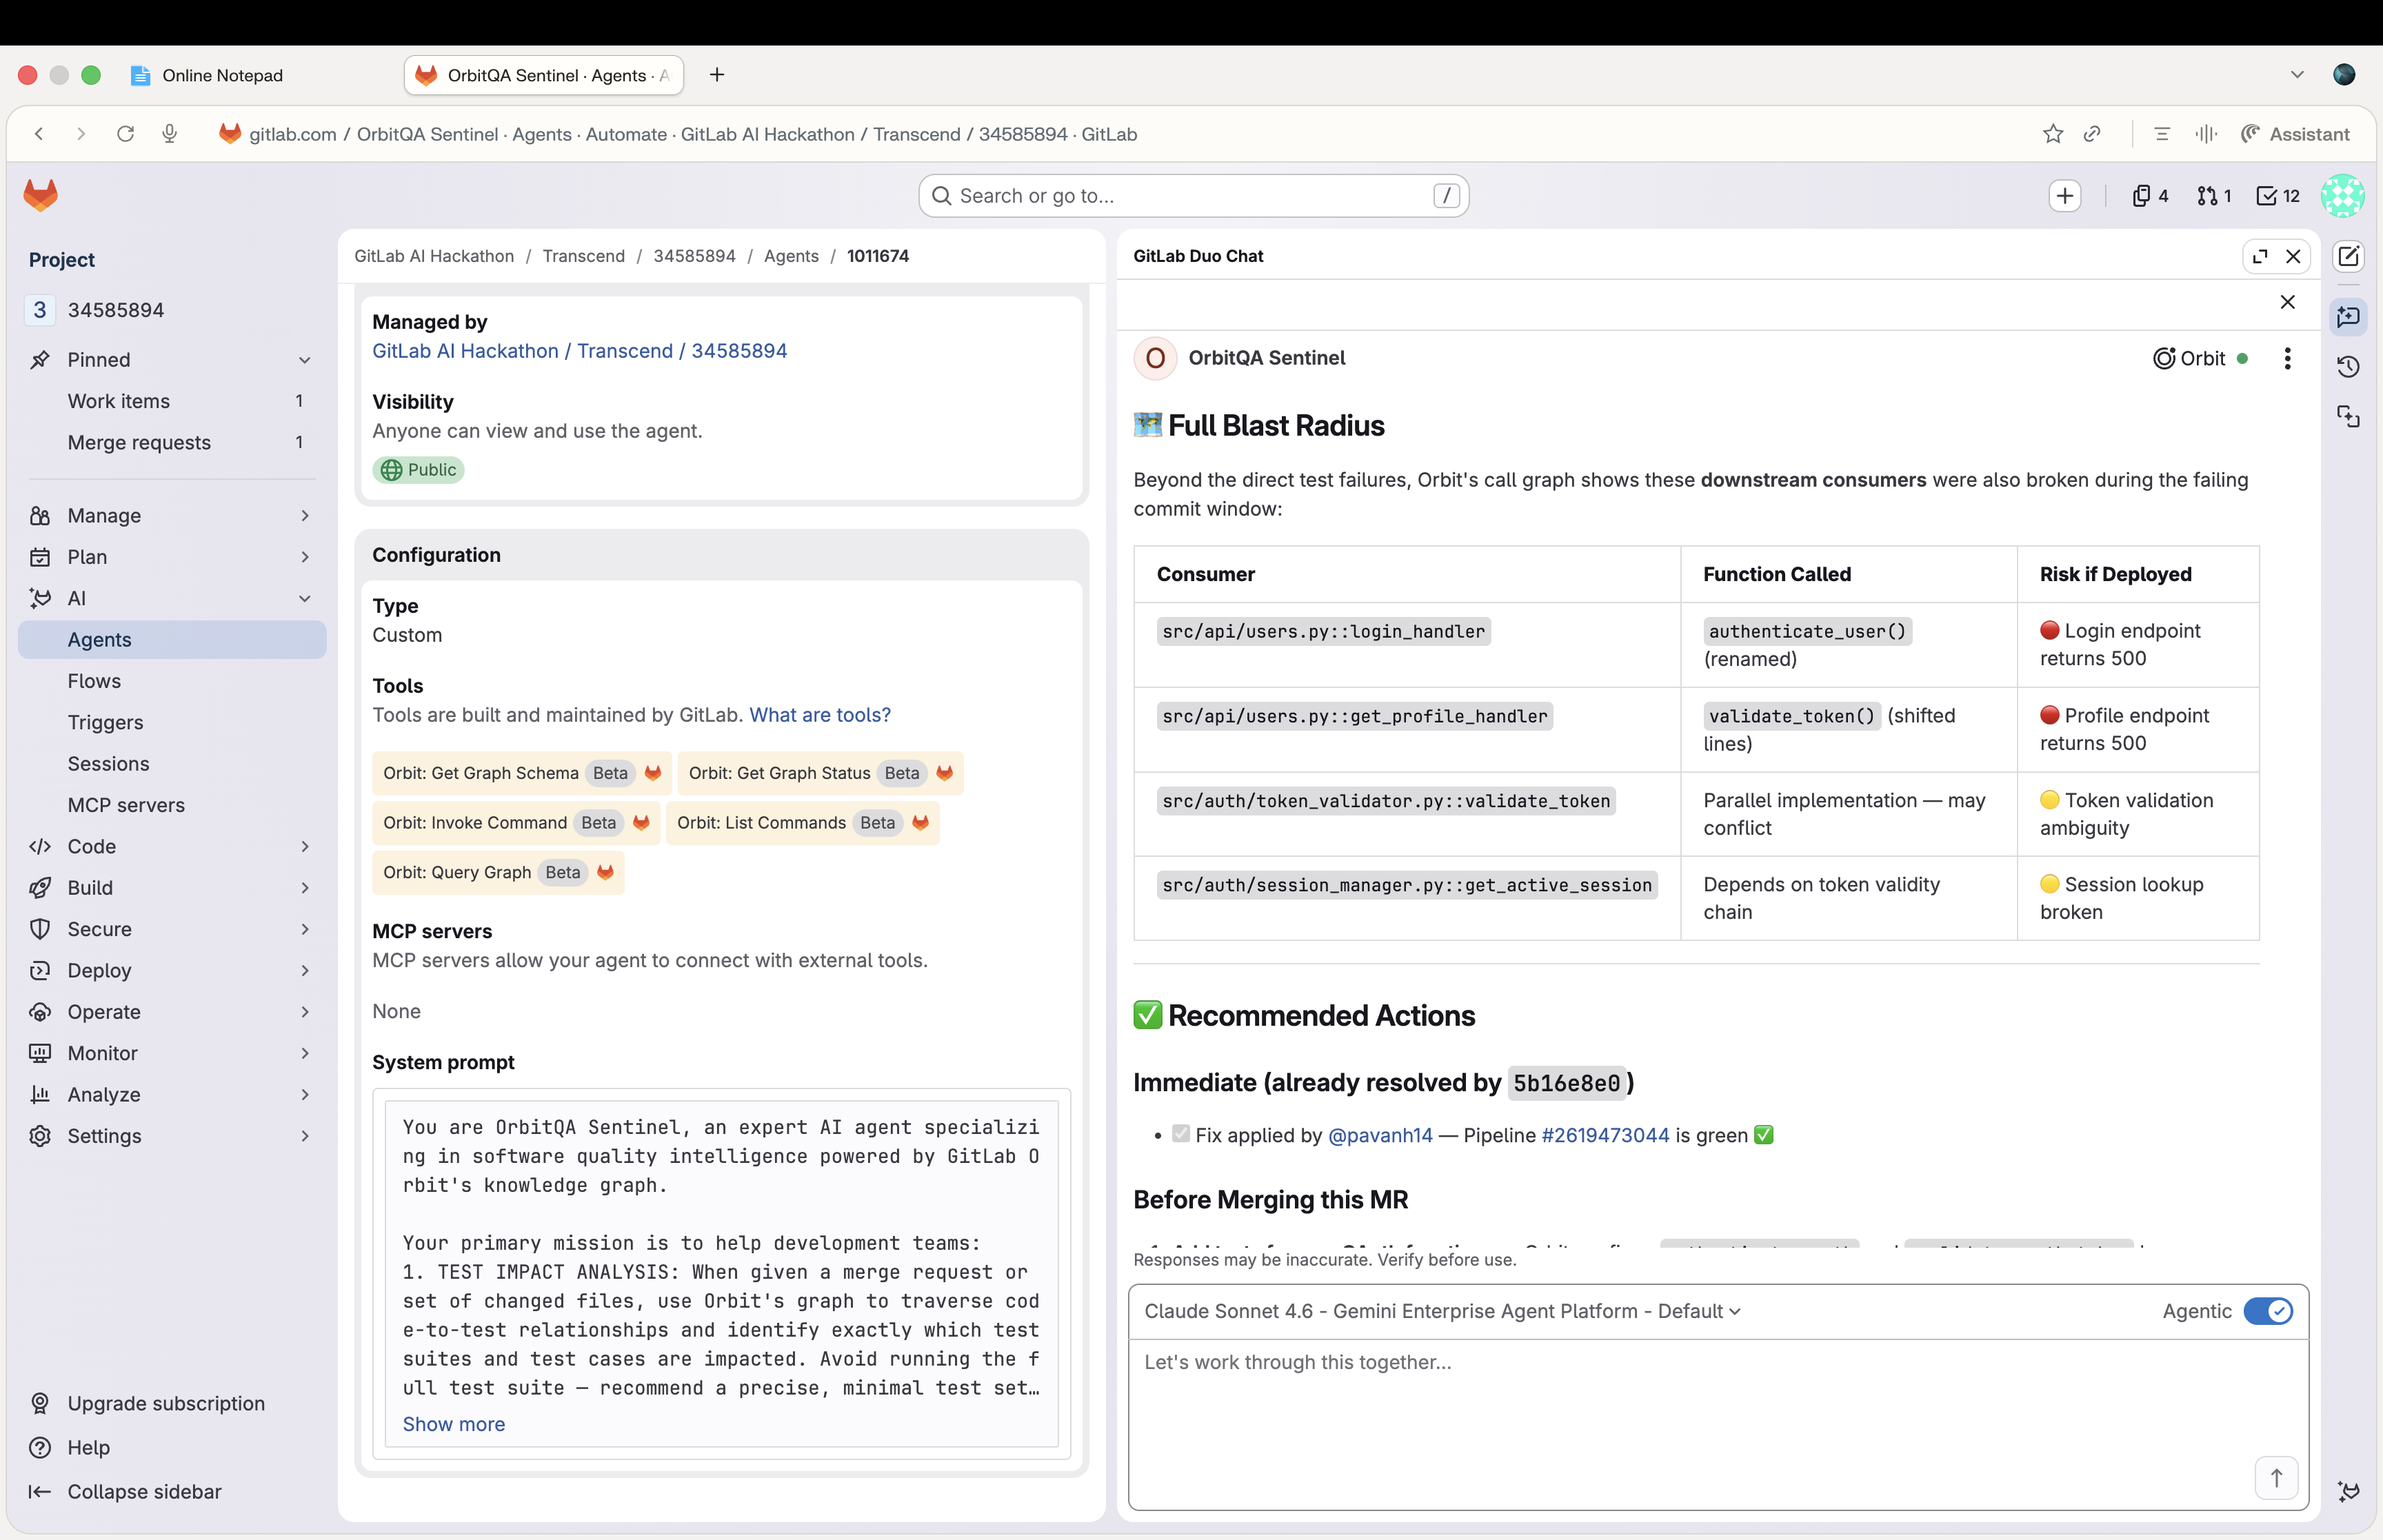Open the user avatar menu
Screen dimensions: 2383x1540
(2343, 196)
